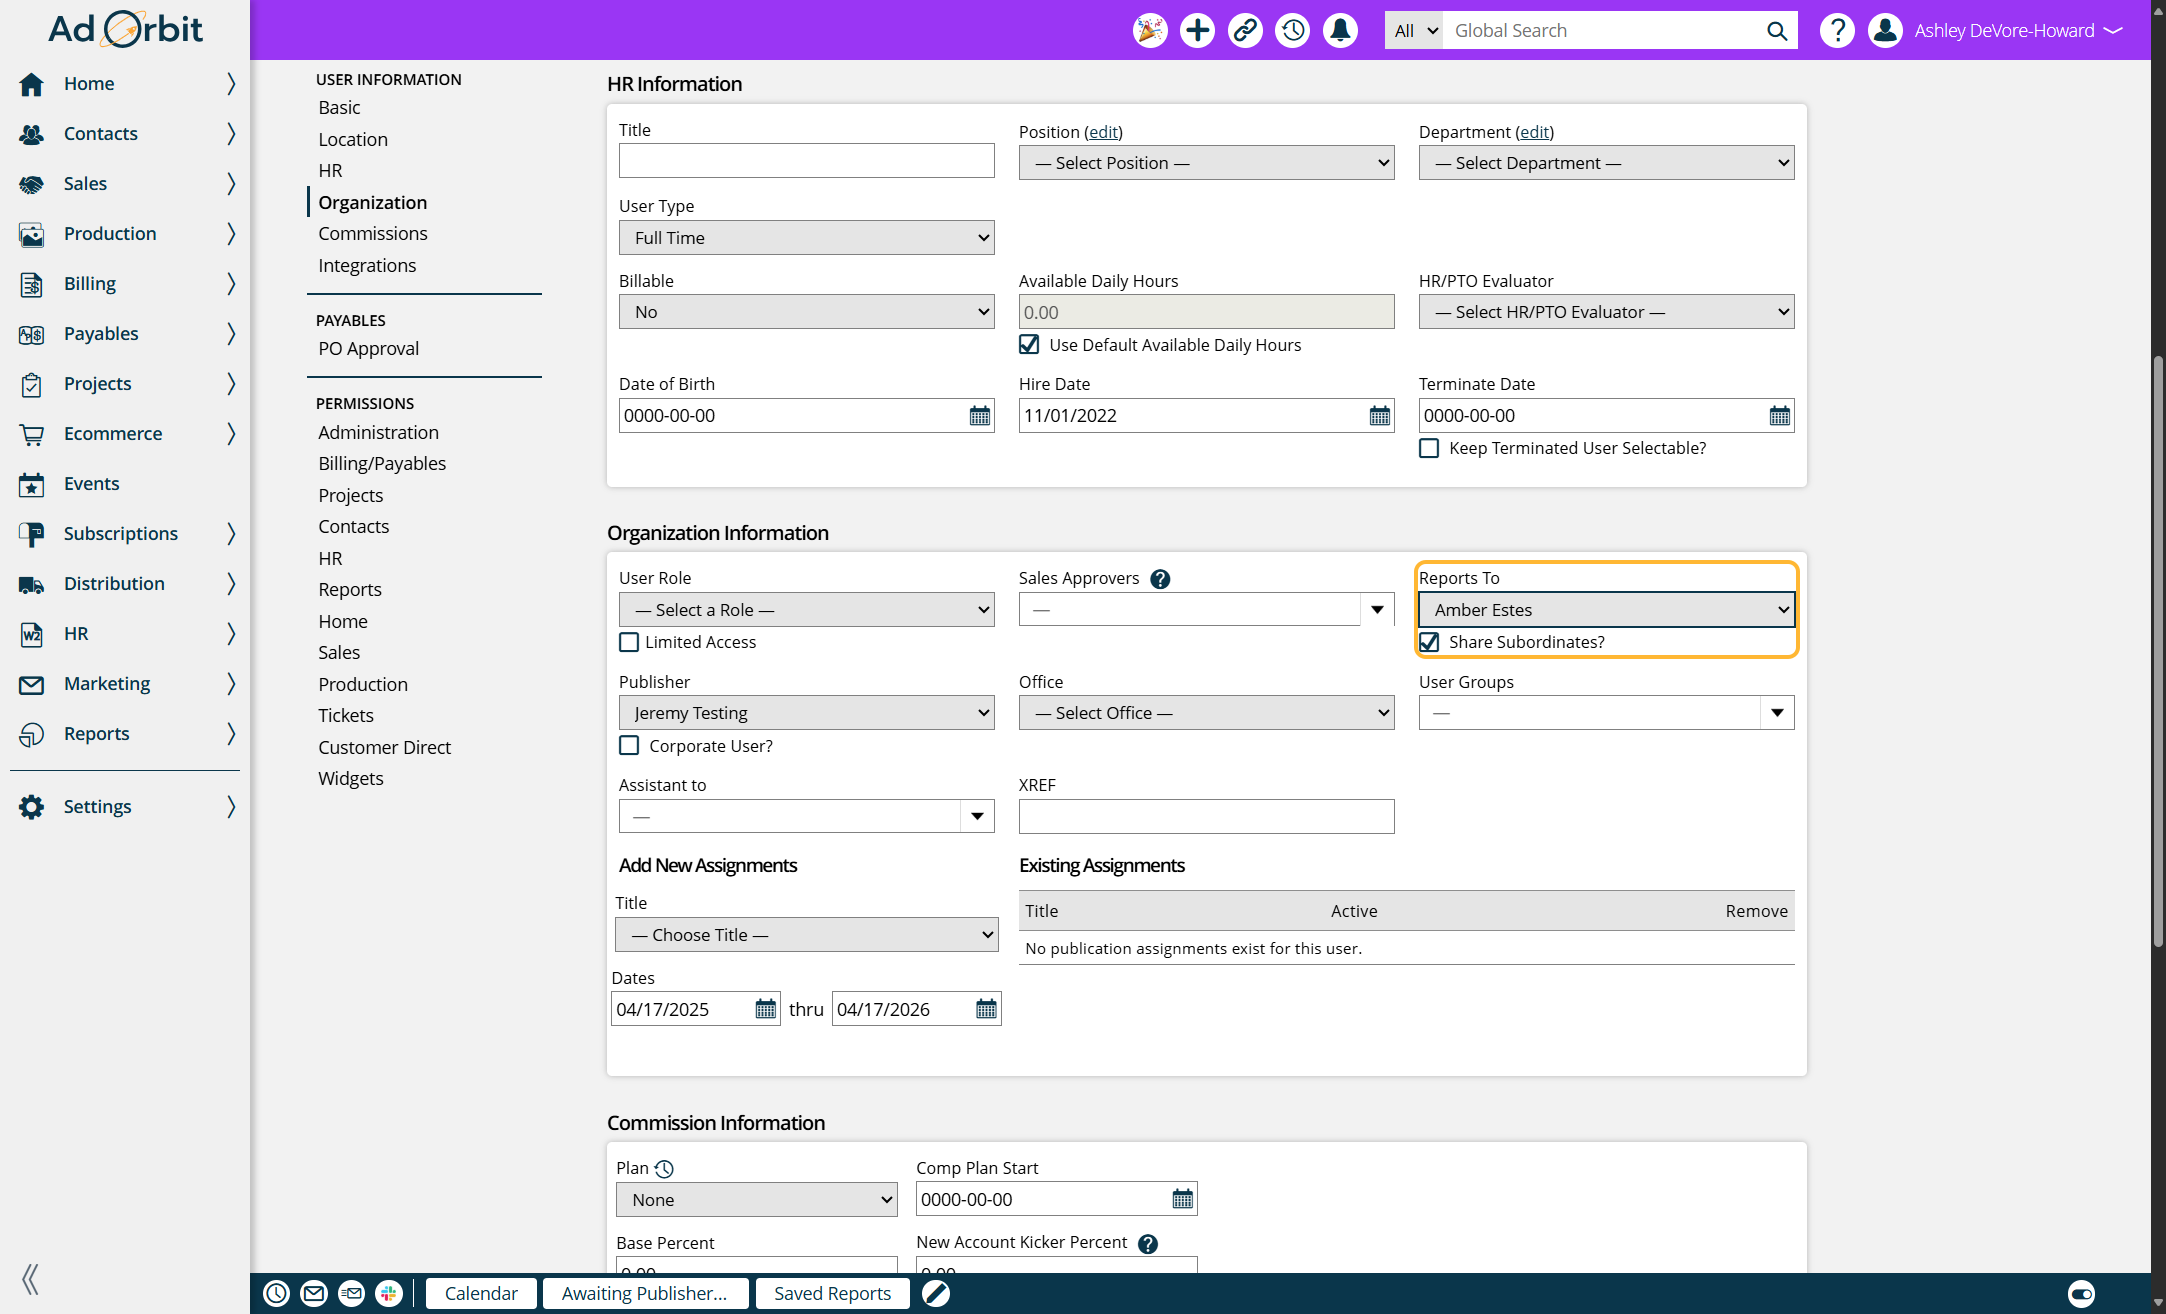Open the HR/PTO Evaluator dropdown
The image size is (2166, 1314).
[1606, 312]
